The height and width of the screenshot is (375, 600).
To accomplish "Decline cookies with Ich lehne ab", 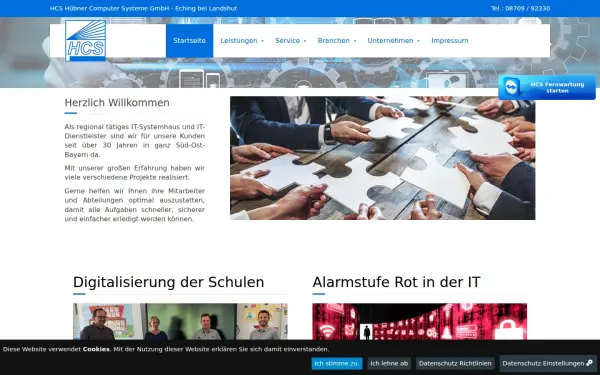I will coord(389,363).
